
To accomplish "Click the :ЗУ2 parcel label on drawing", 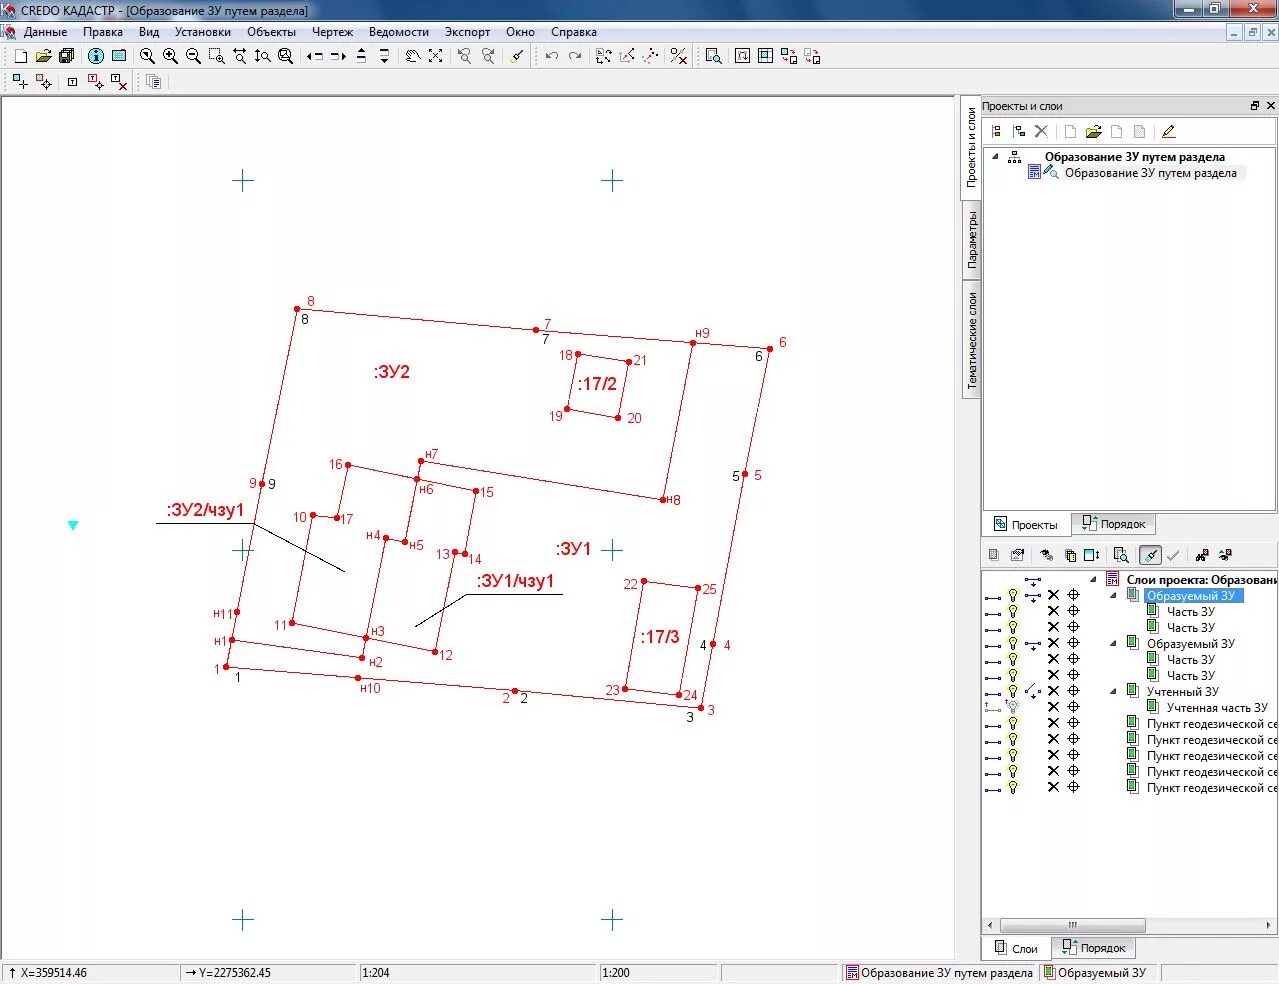I will click(392, 371).
